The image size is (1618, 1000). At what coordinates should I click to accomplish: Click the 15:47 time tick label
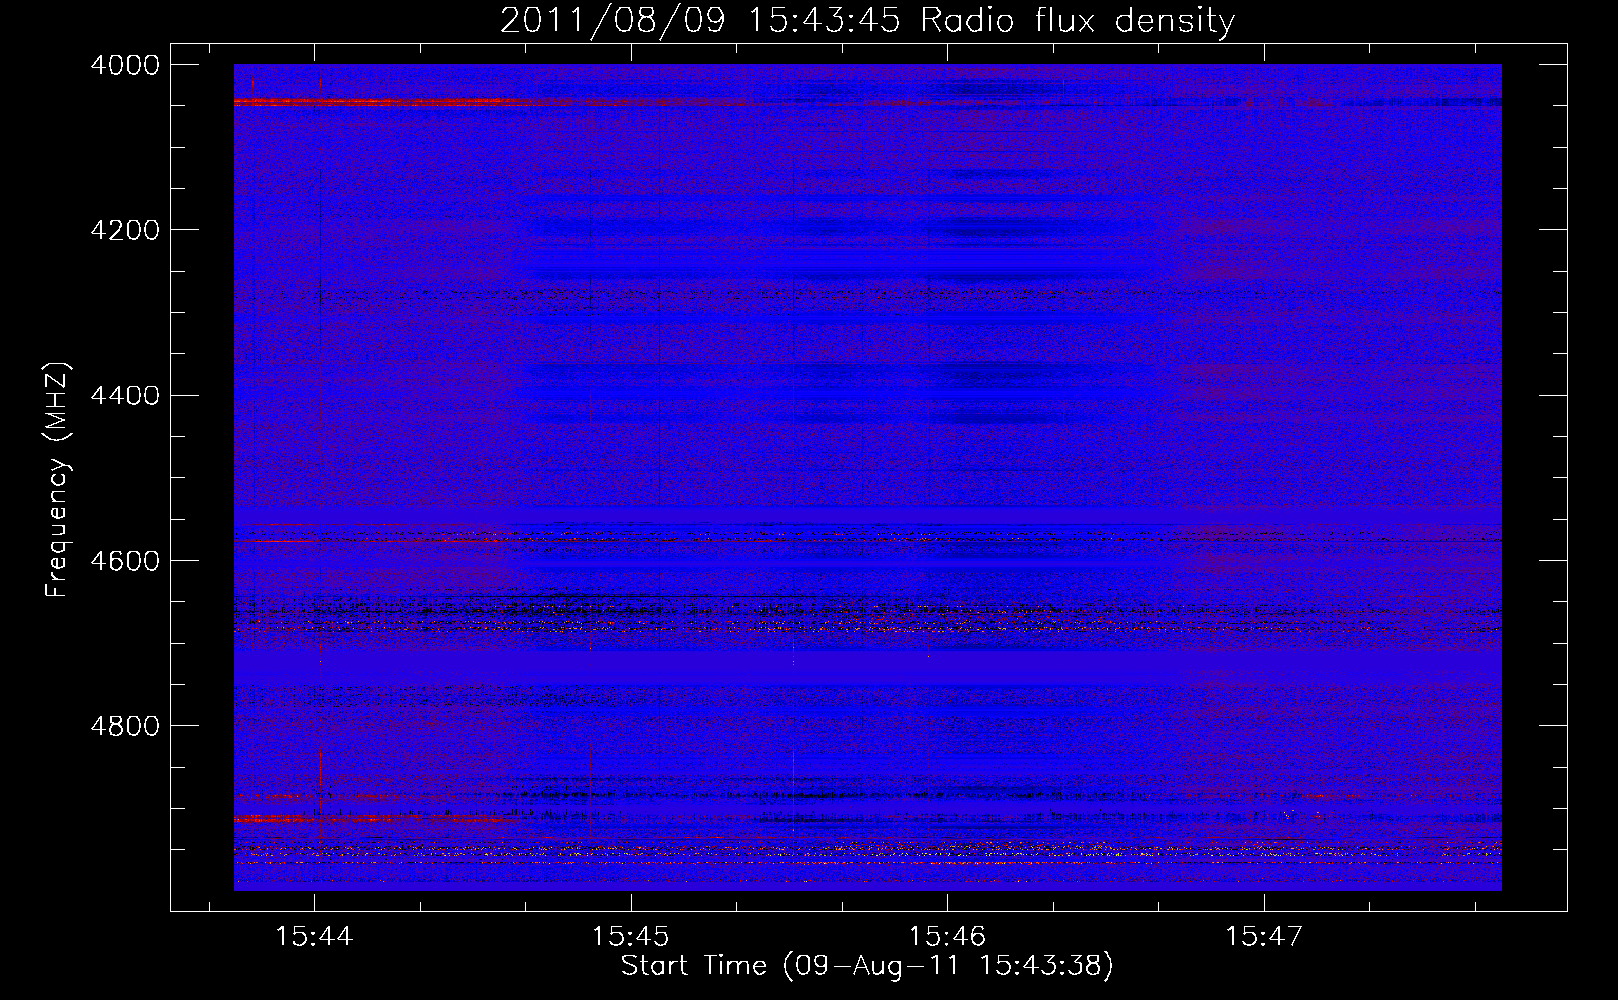click(1264, 937)
